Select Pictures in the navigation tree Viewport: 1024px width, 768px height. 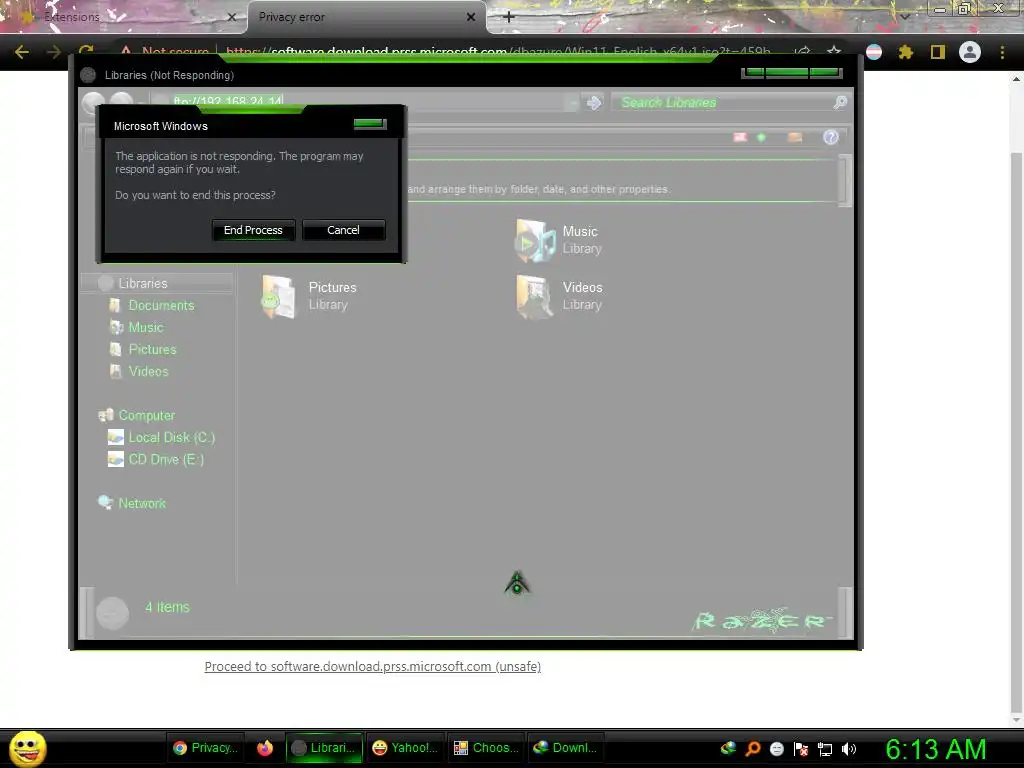click(152, 349)
